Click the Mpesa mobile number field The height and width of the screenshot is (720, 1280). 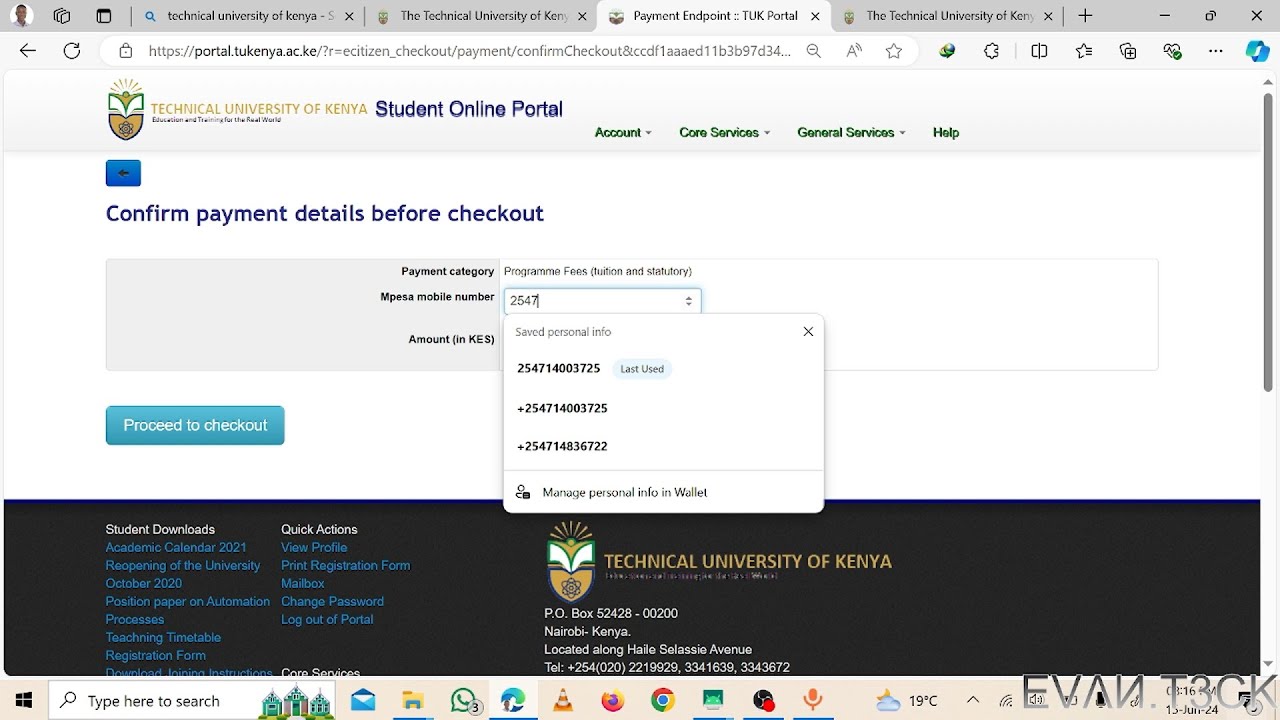(602, 300)
